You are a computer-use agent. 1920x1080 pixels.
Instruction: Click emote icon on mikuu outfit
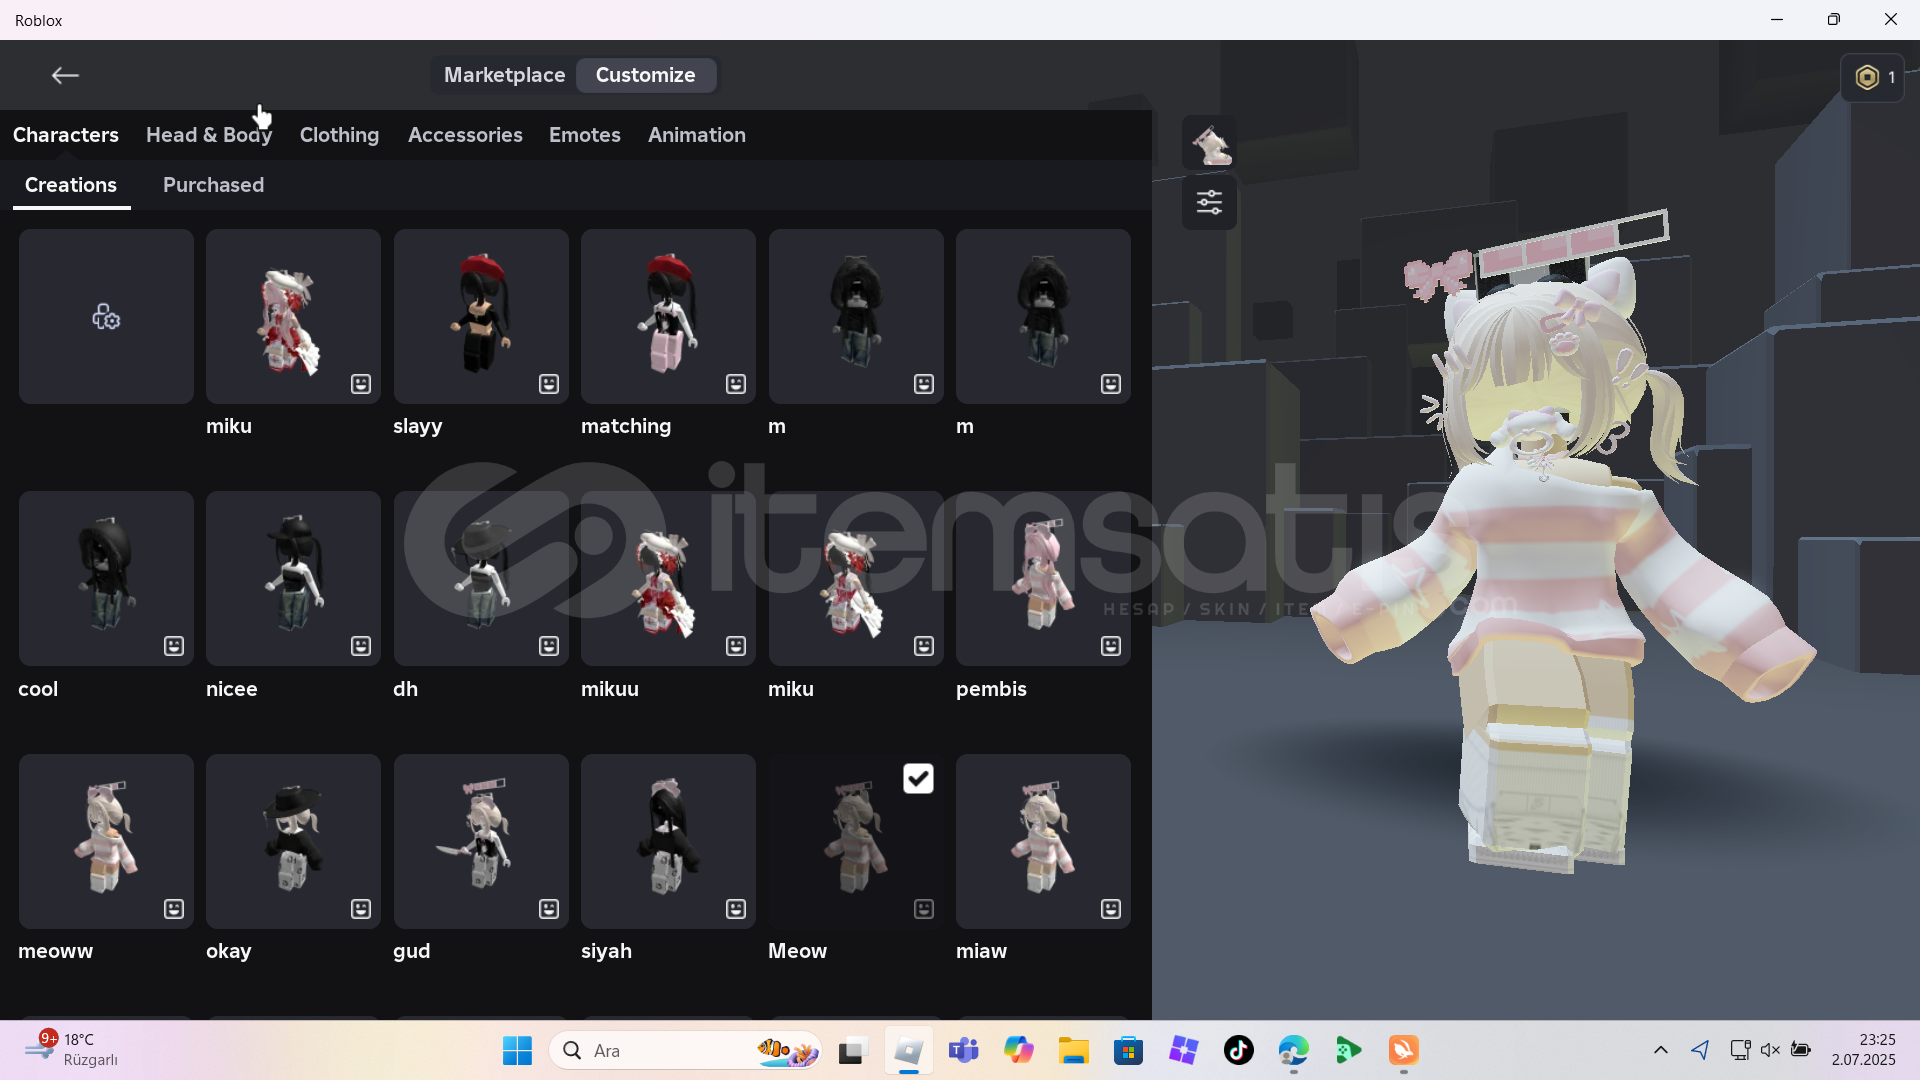(x=736, y=646)
